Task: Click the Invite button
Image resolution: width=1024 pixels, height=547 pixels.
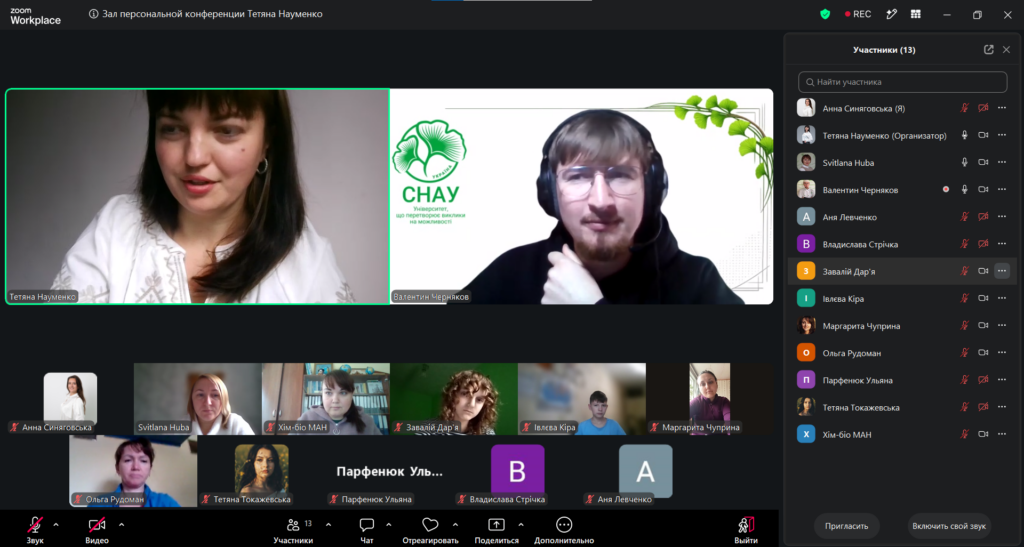Action: click(846, 526)
